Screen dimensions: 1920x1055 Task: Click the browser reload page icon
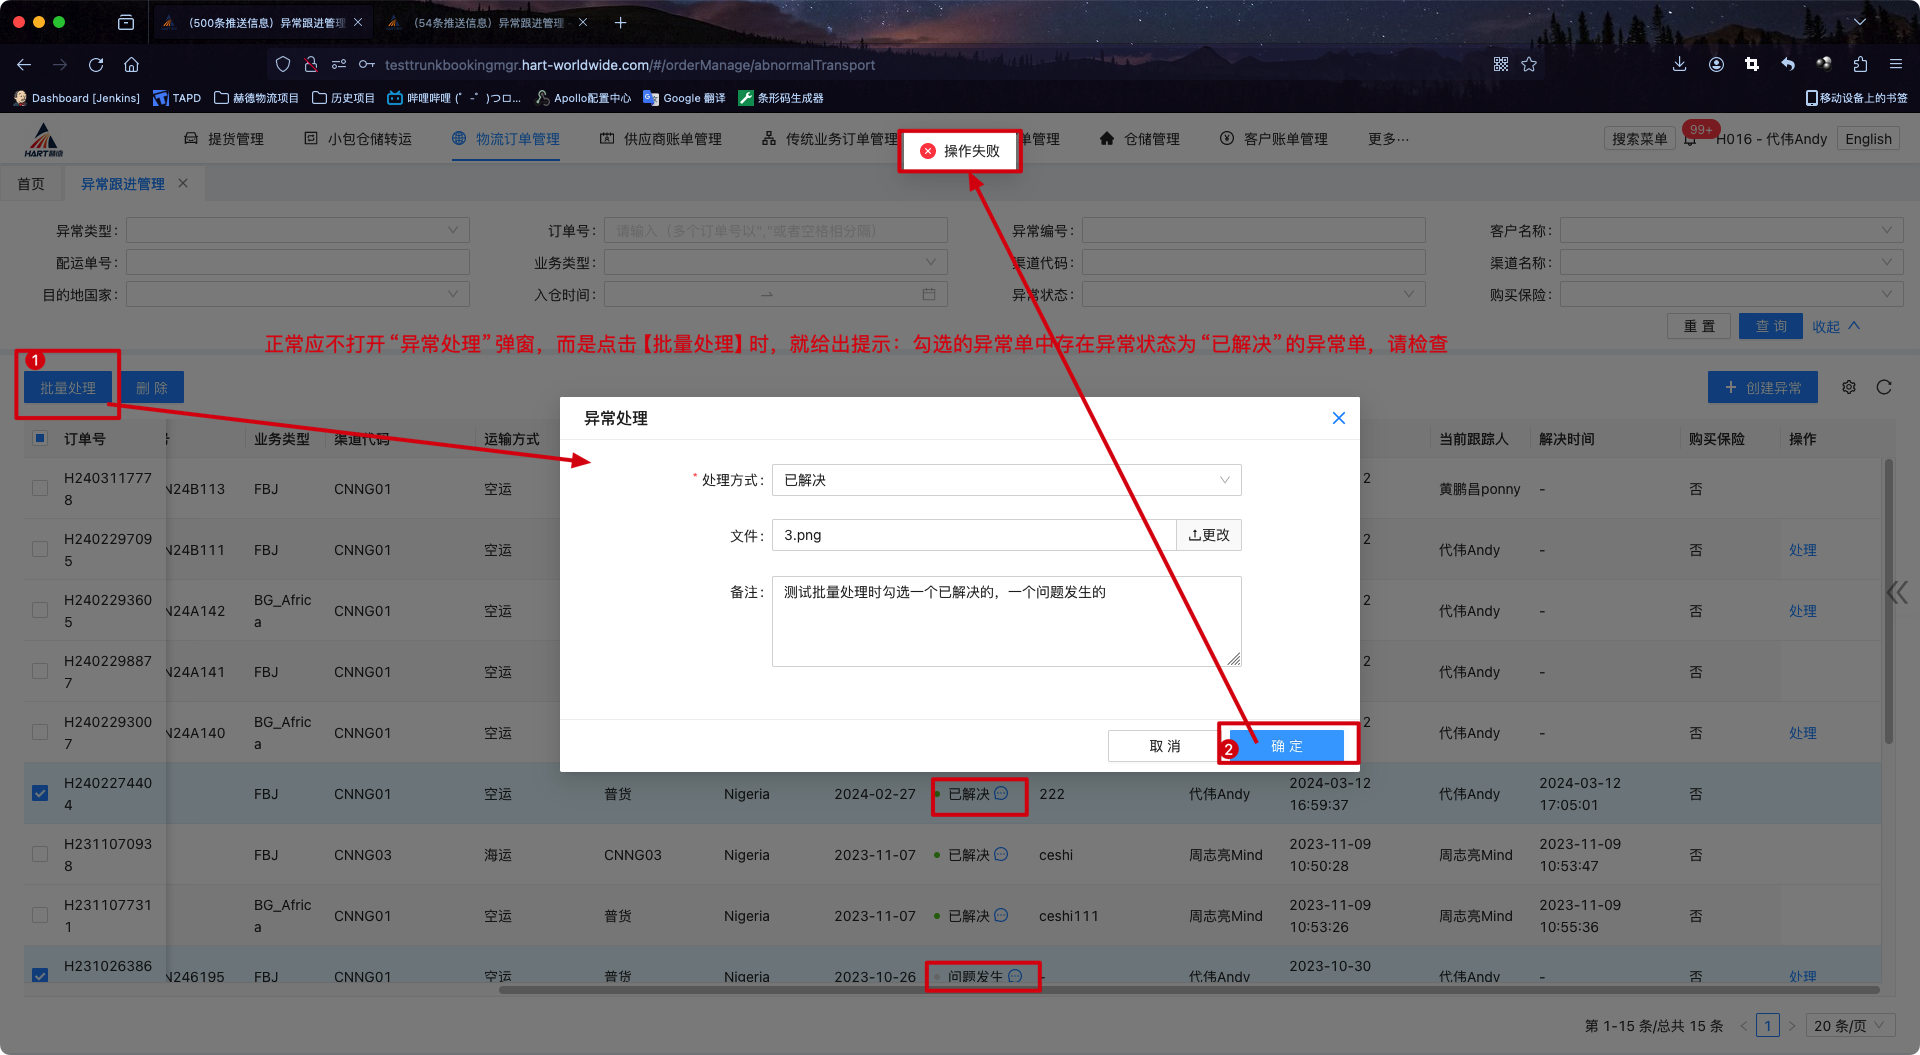tap(96, 65)
